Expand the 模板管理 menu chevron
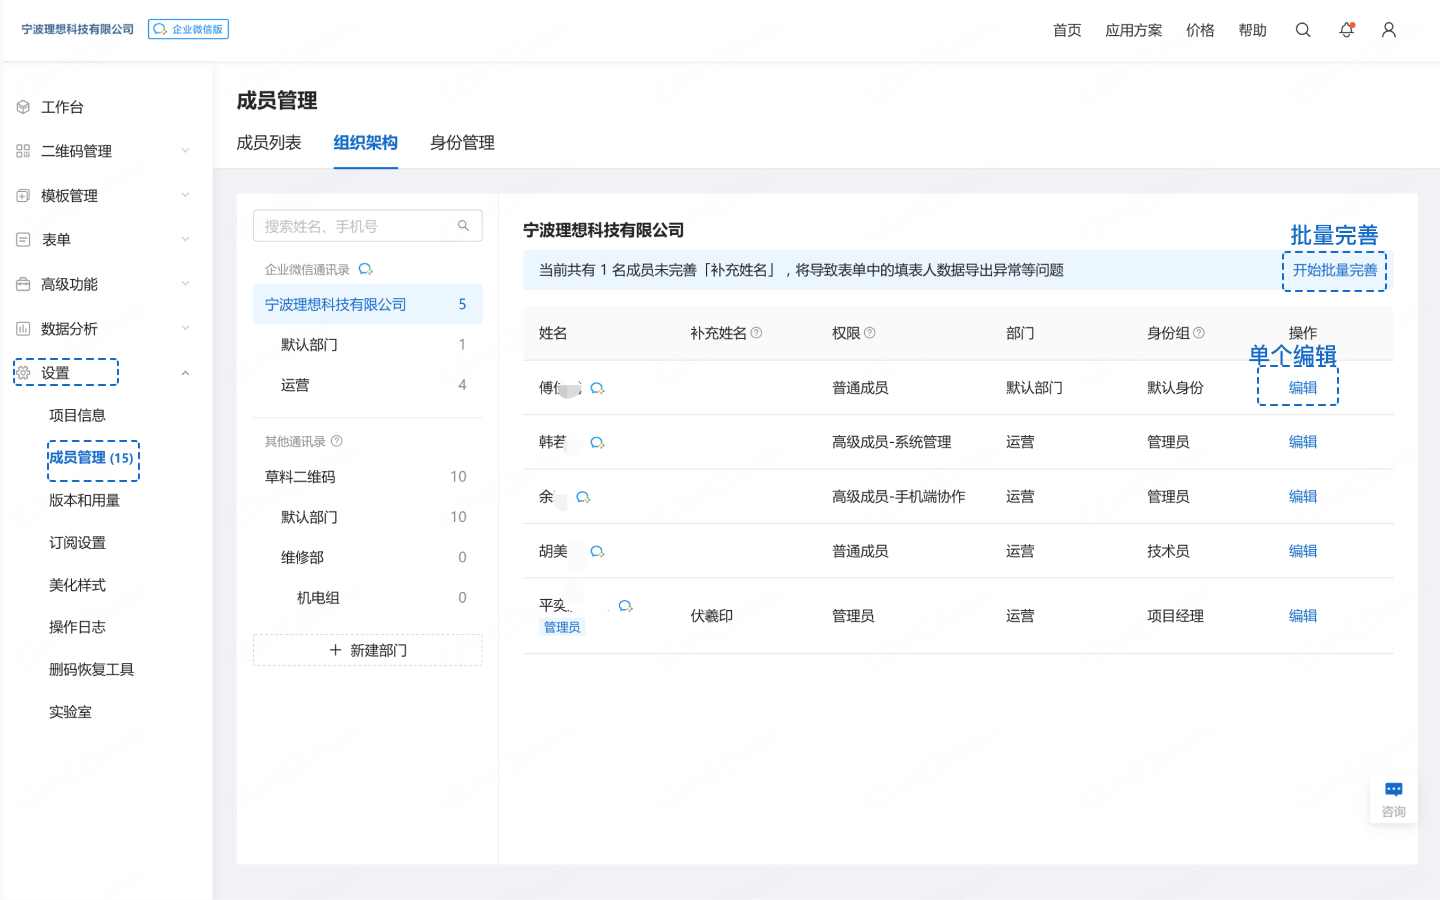Image resolution: width=1440 pixels, height=900 pixels. [185, 196]
